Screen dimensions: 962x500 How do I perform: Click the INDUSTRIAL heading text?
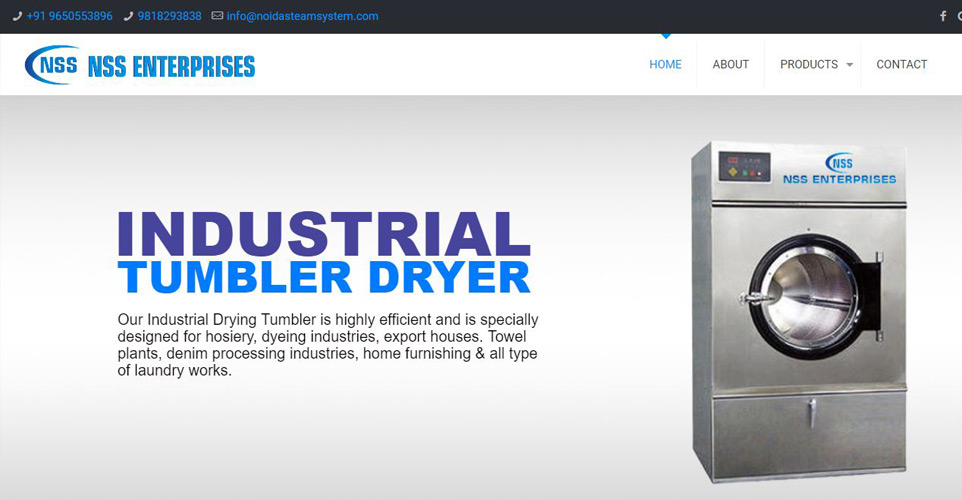click(324, 234)
